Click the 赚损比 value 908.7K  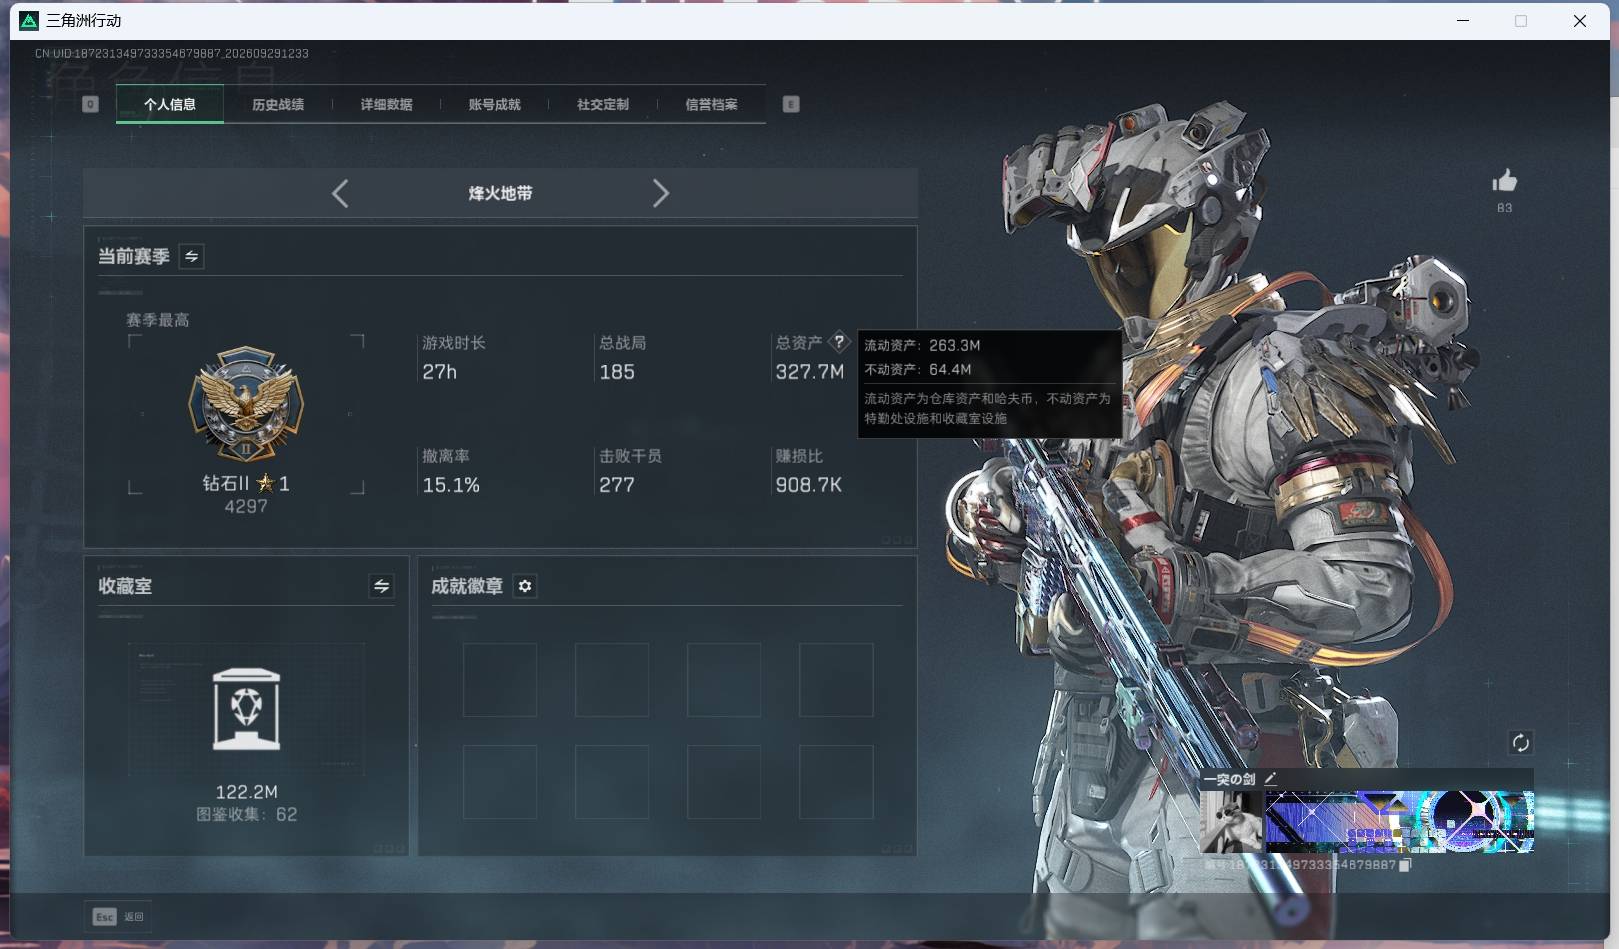[809, 485]
